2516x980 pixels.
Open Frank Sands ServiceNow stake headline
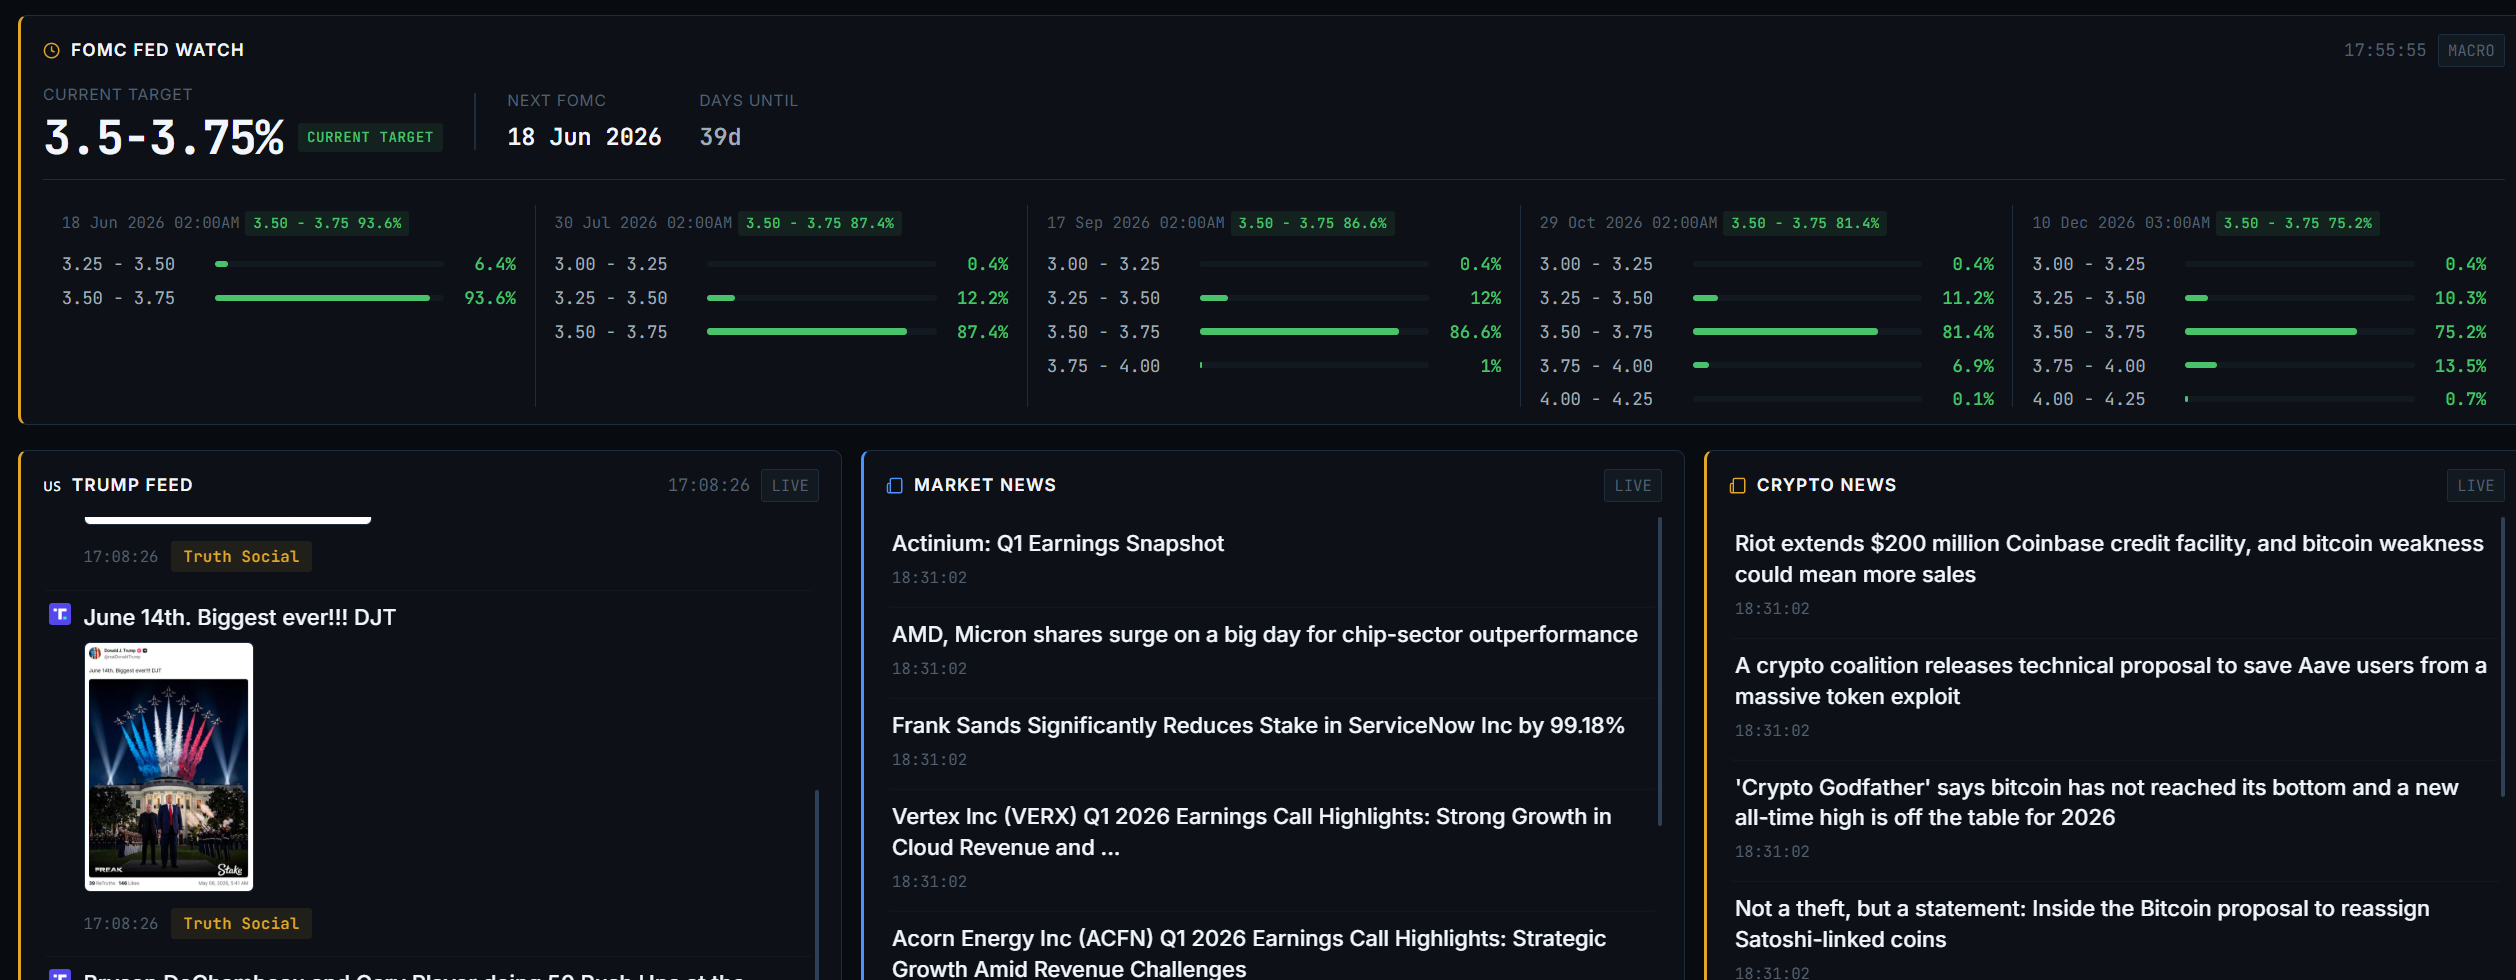1258,725
